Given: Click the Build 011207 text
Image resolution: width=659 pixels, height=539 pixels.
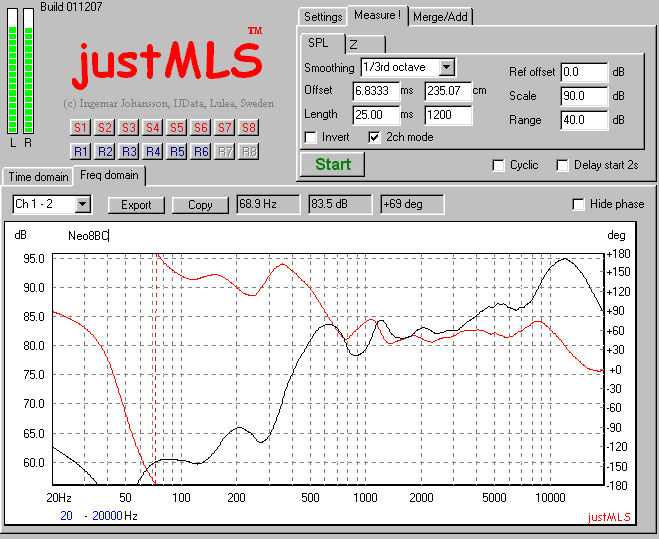Looking at the screenshot, I should 71,7.
